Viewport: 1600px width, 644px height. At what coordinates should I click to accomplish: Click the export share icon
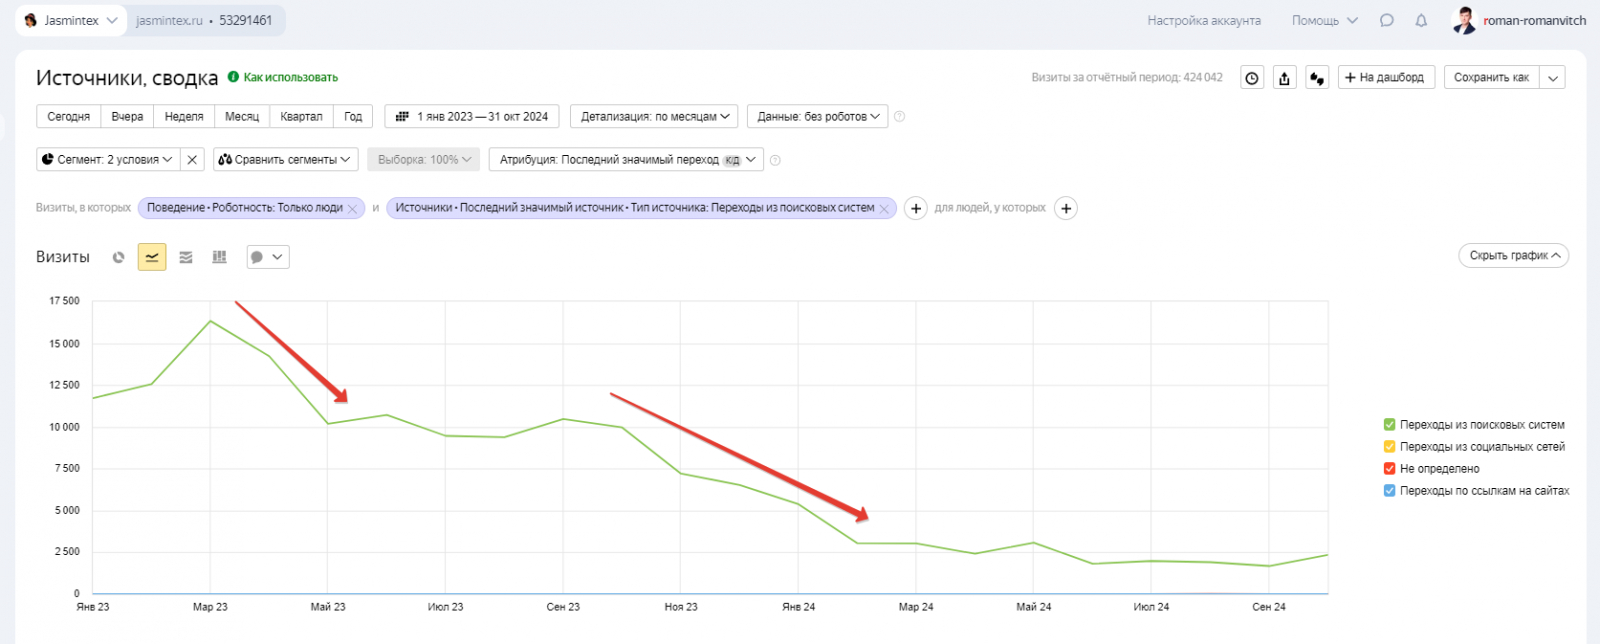[1284, 78]
